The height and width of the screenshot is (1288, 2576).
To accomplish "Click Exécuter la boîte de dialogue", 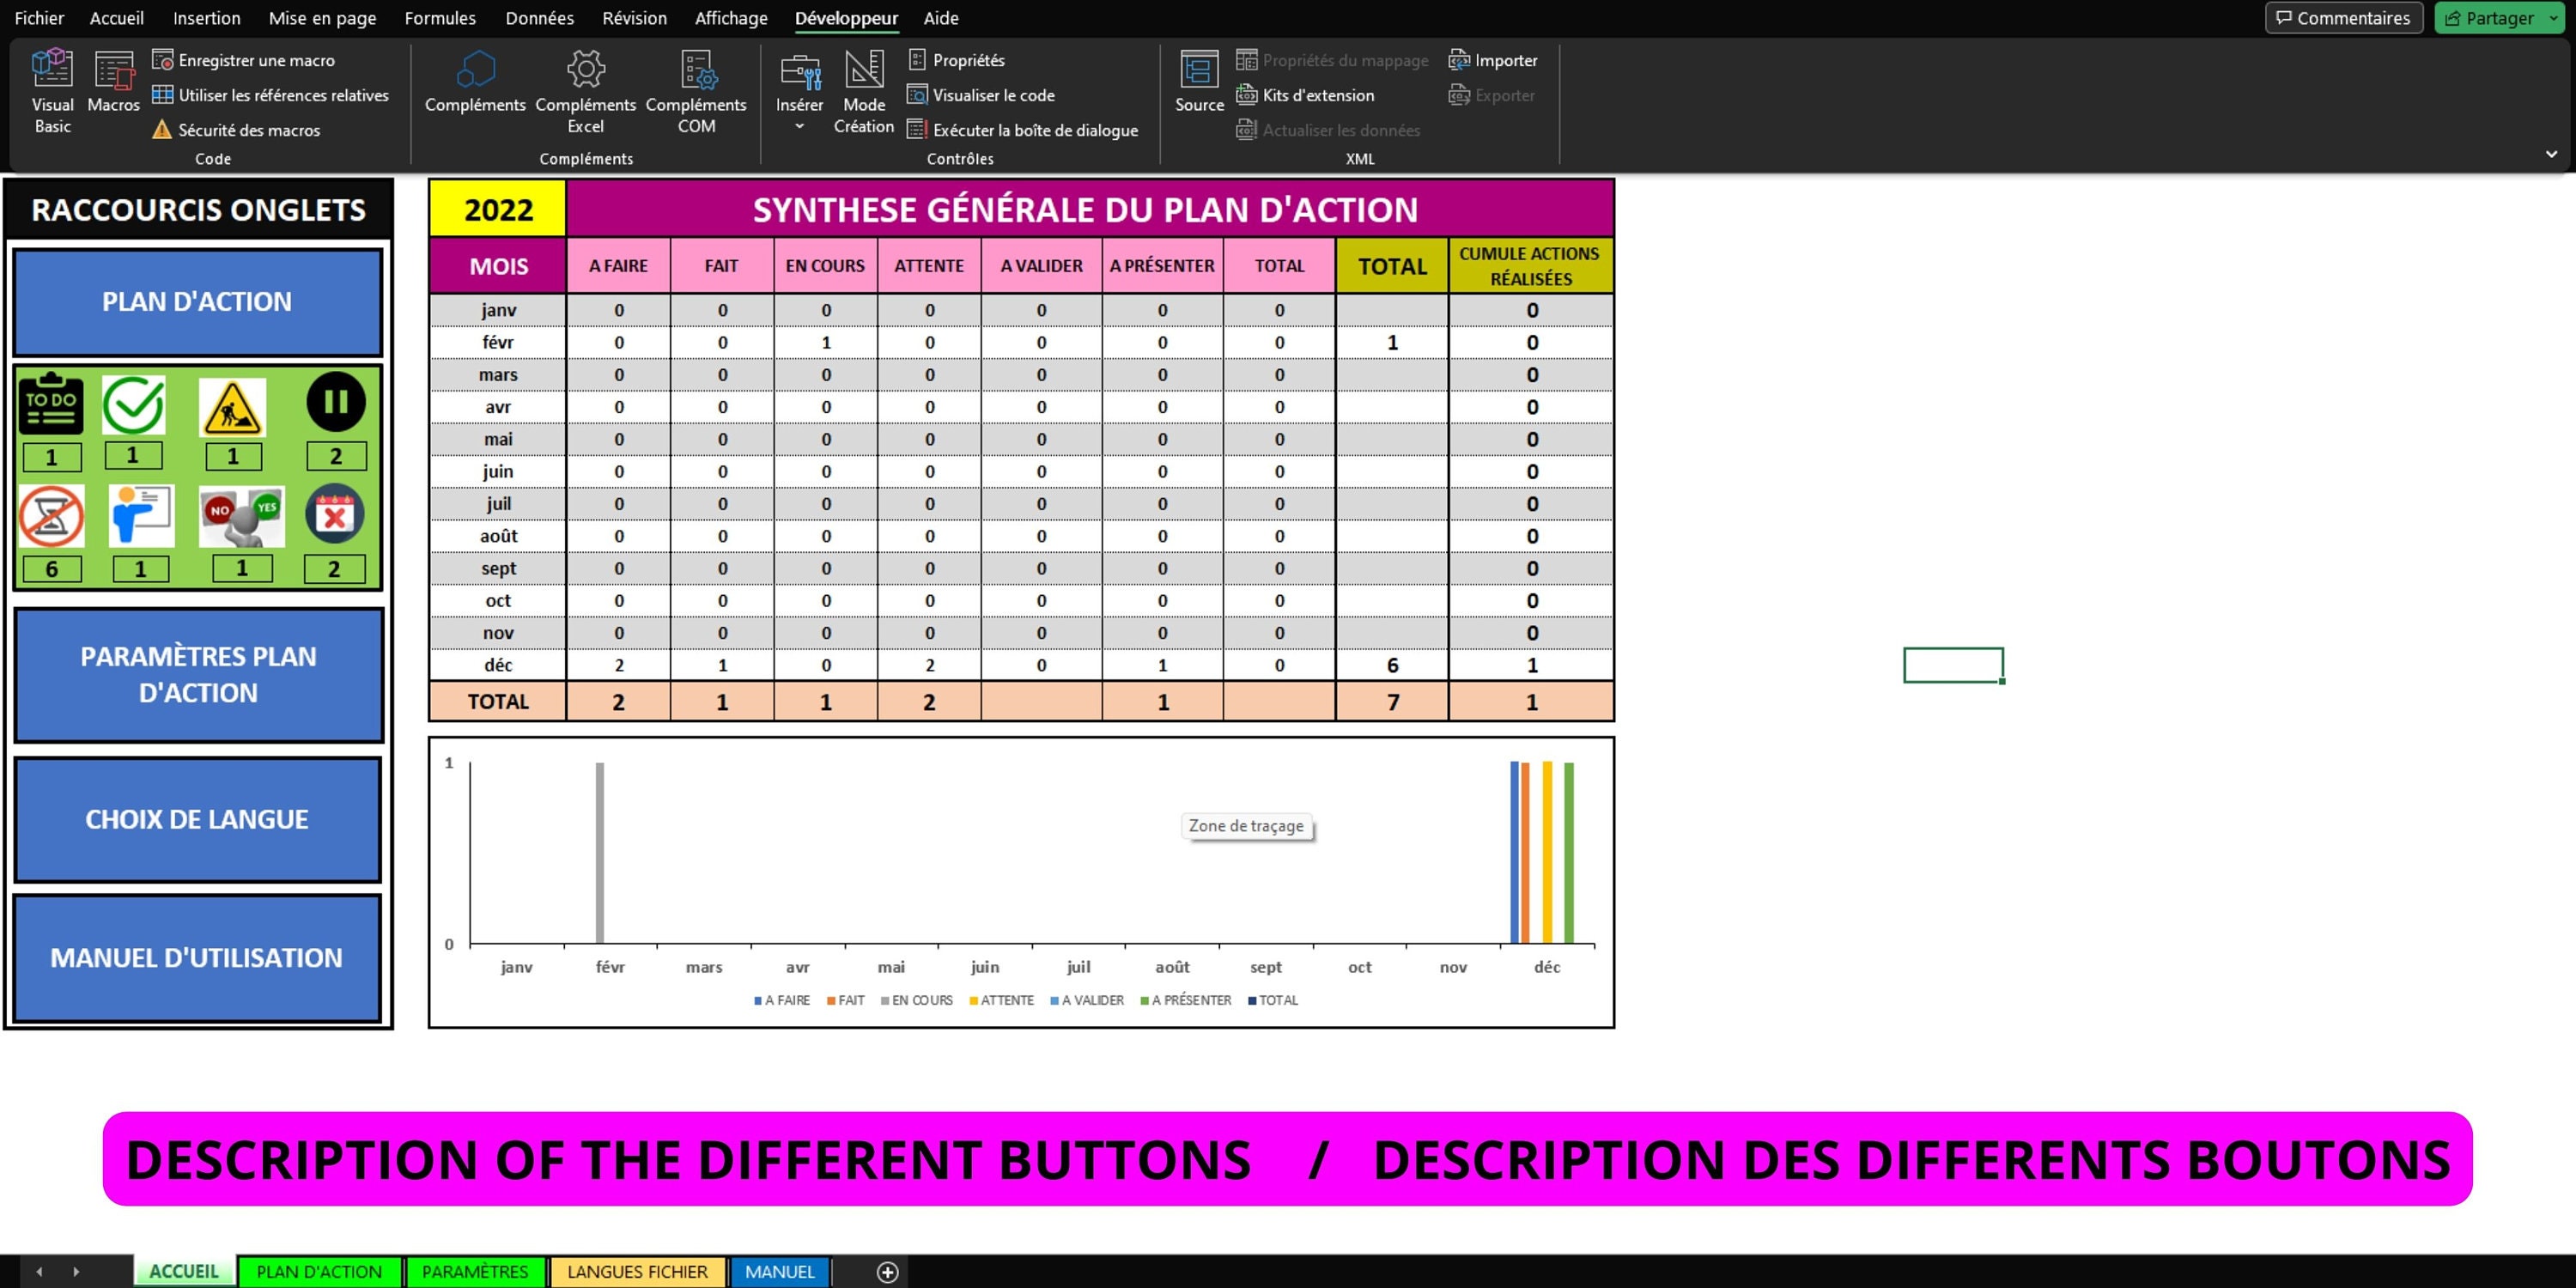I will 1026,130.
